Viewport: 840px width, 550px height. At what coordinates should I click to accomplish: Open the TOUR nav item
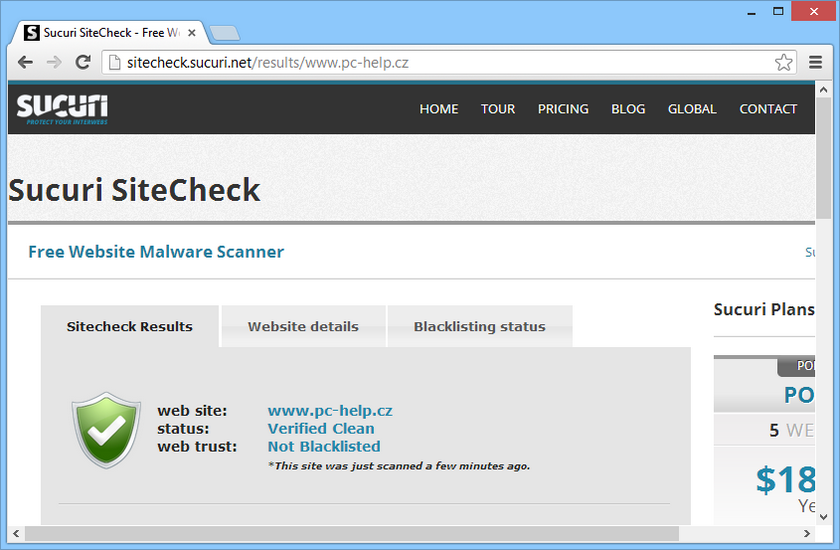coord(498,109)
